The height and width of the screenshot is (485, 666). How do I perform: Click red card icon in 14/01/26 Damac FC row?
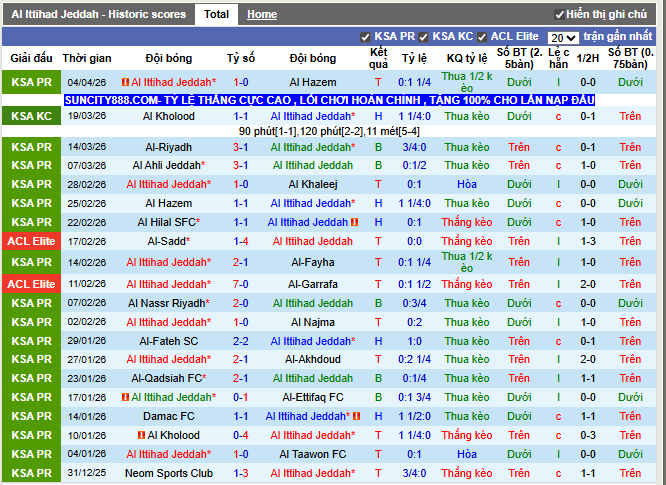point(356,416)
